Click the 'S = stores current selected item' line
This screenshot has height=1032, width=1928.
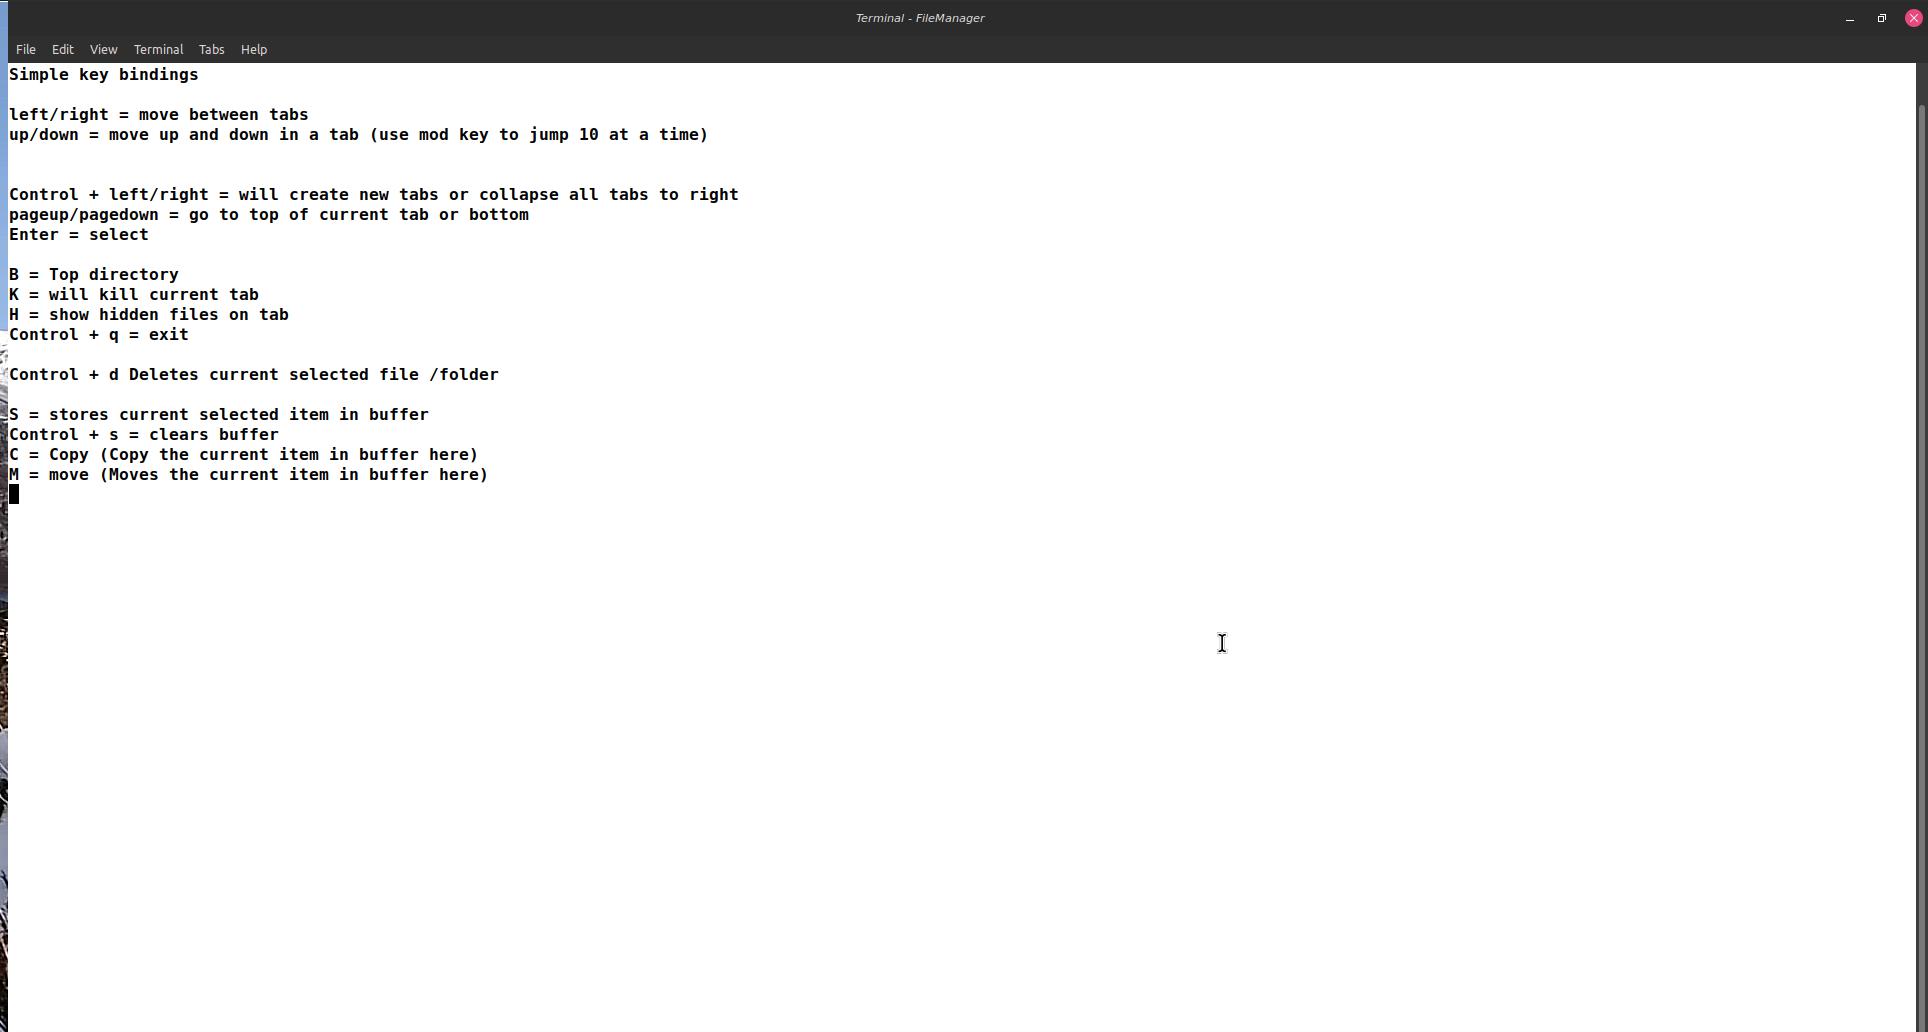[219, 415]
